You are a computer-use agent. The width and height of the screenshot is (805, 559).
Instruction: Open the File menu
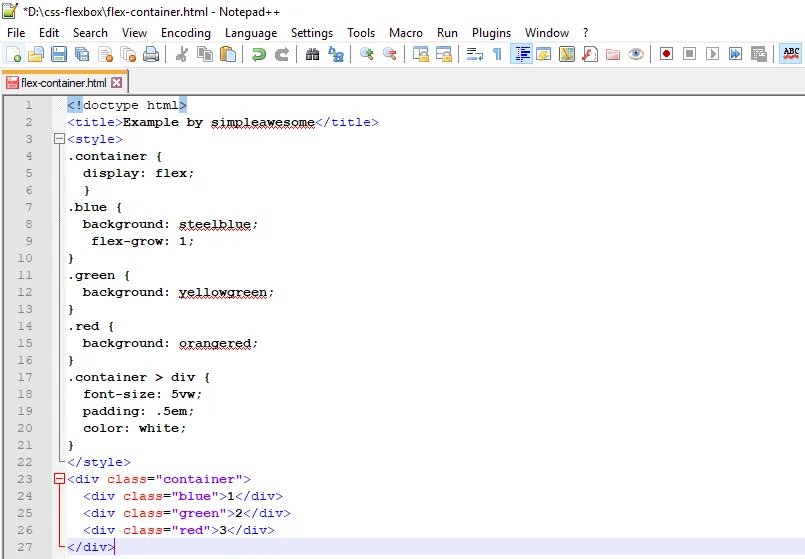[16, 33]
